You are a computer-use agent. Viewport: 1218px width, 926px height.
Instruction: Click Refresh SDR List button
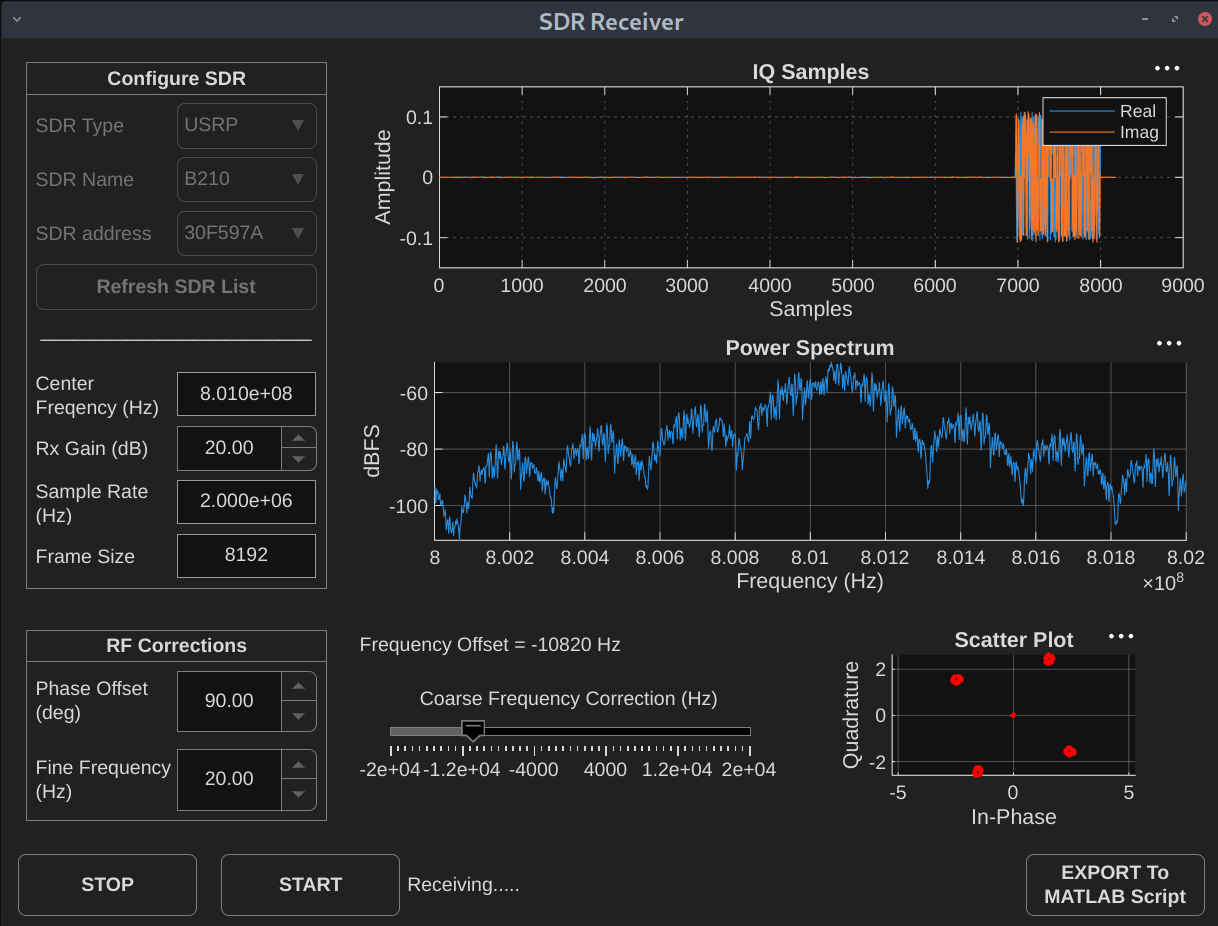176,287
